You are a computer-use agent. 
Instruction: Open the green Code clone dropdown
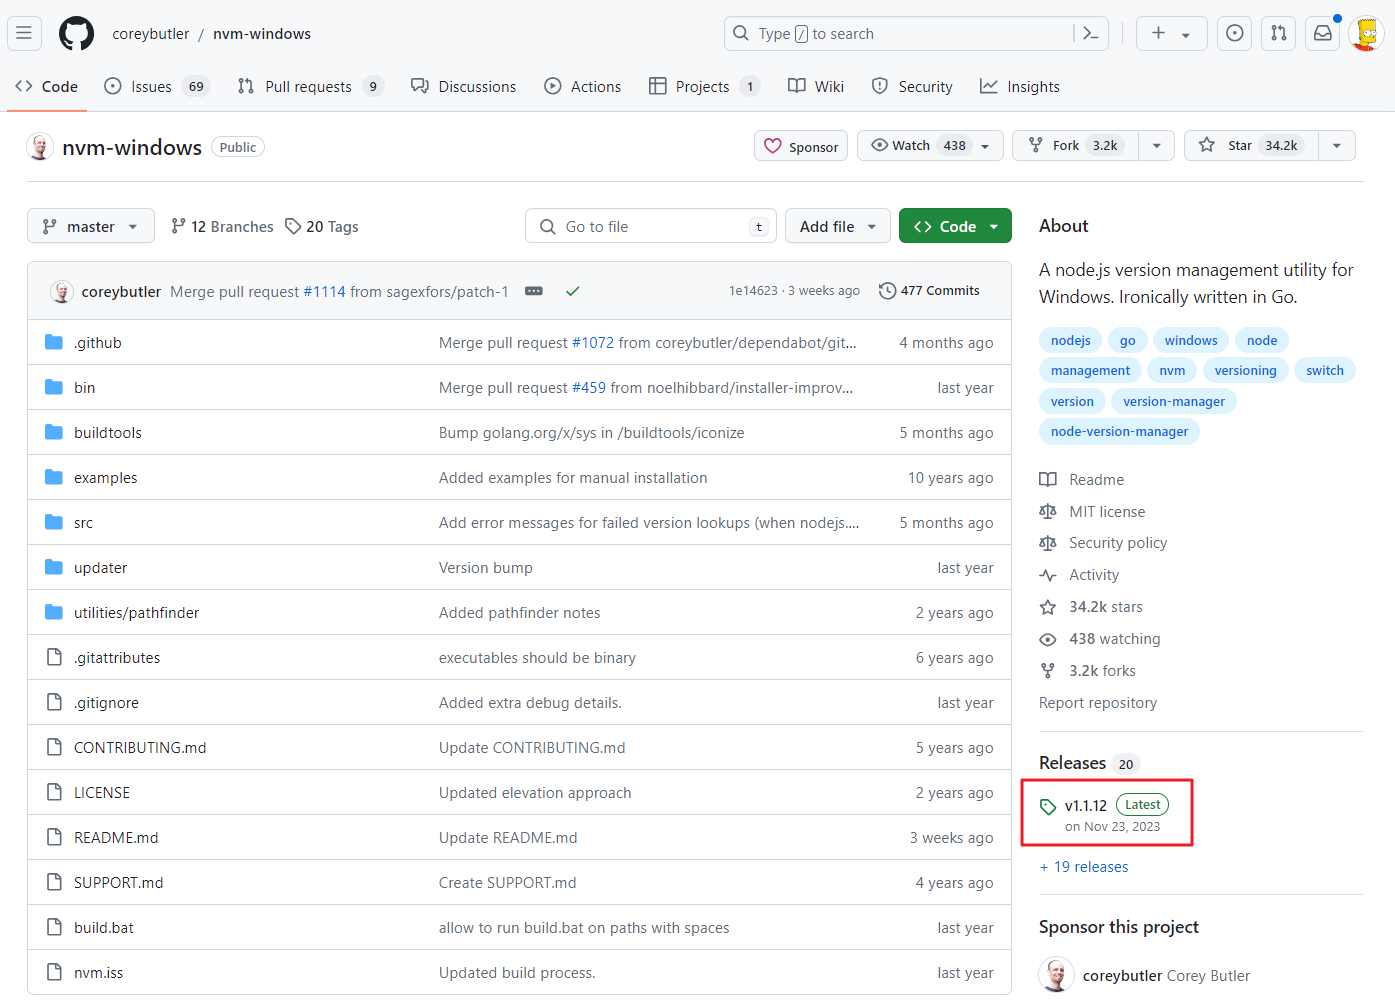[955, 227]
